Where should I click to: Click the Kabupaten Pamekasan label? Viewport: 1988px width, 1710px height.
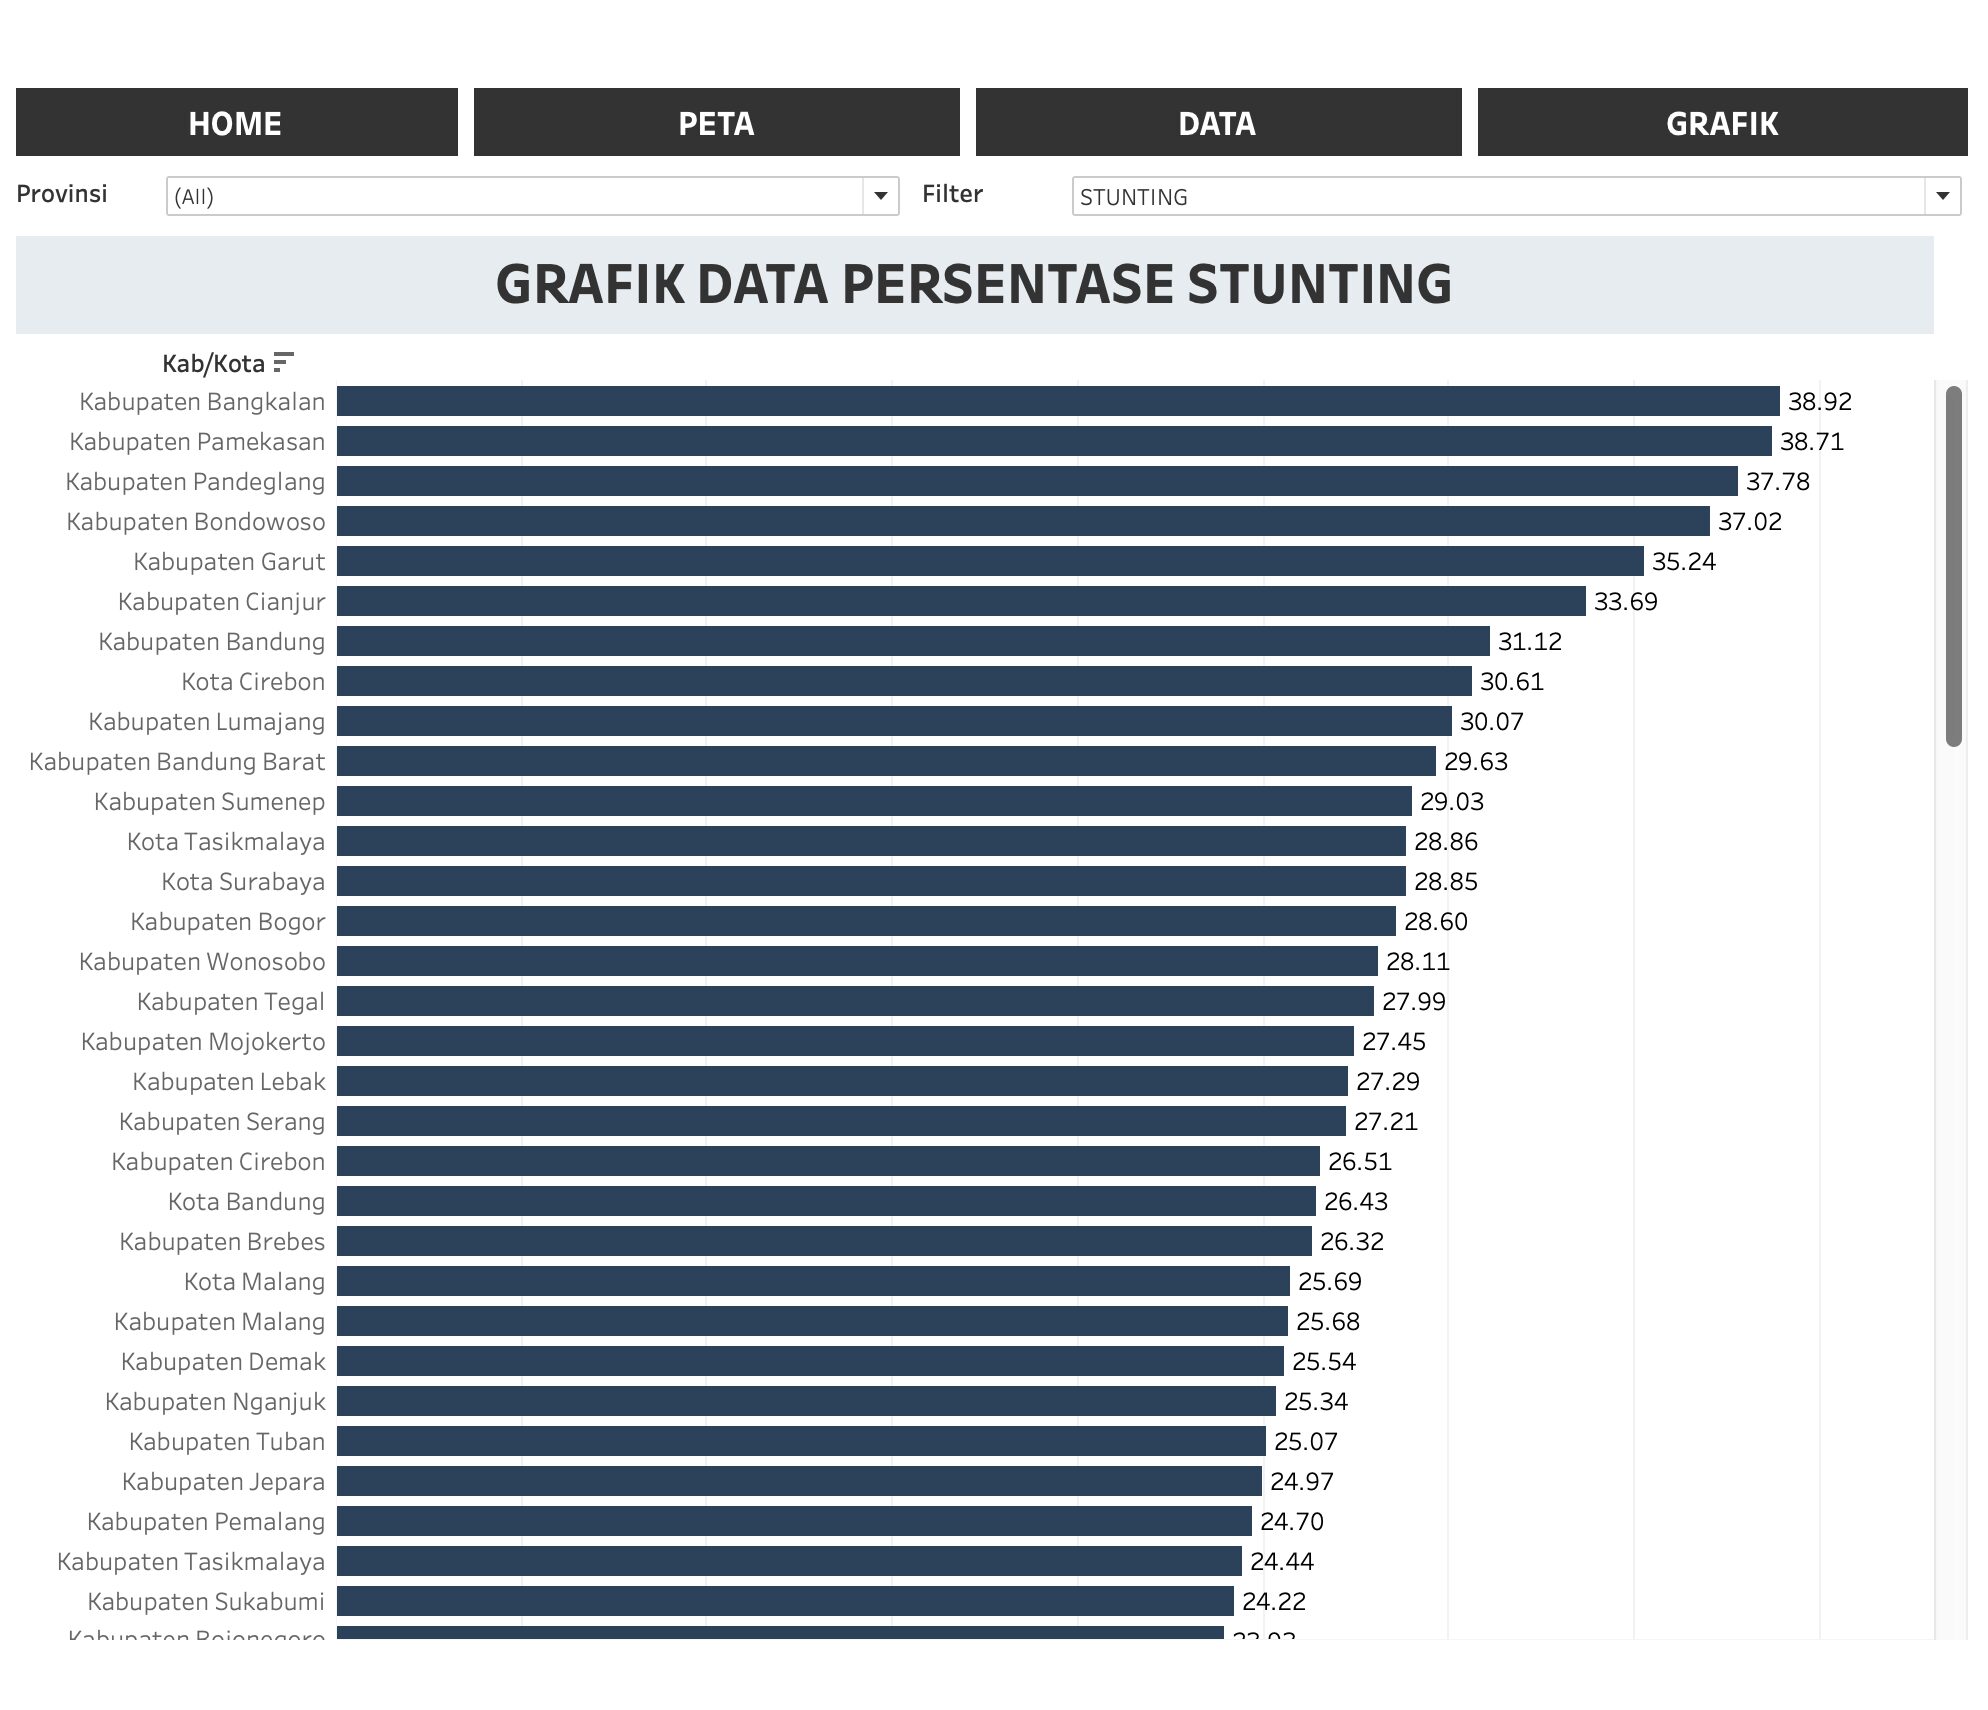(x=197, y=442)
